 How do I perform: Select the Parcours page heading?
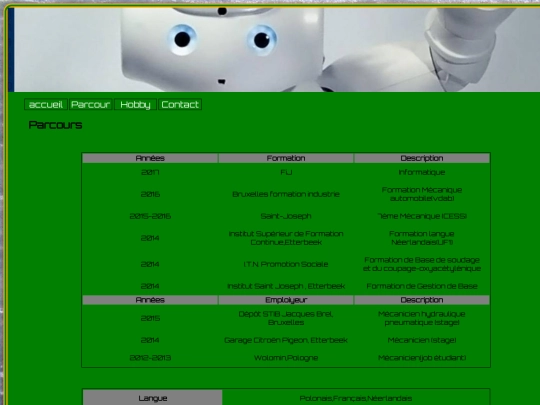click(x=55, y=125)
